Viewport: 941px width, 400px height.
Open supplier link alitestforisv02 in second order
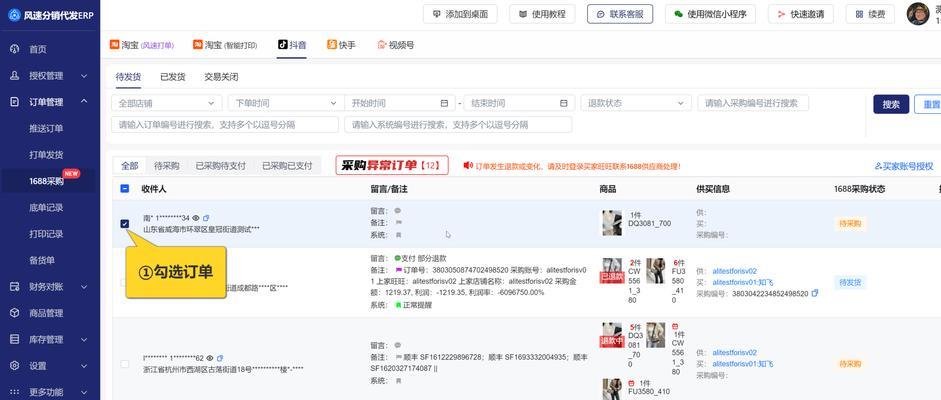click(734, 271)
